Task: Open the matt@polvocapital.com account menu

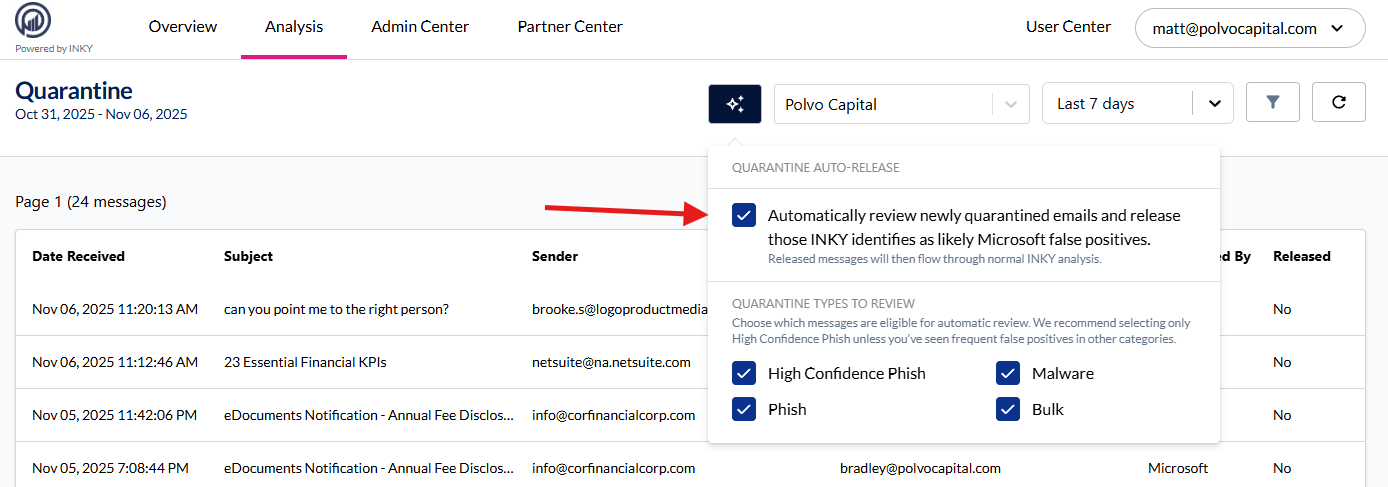Action: coord(1250,28)
